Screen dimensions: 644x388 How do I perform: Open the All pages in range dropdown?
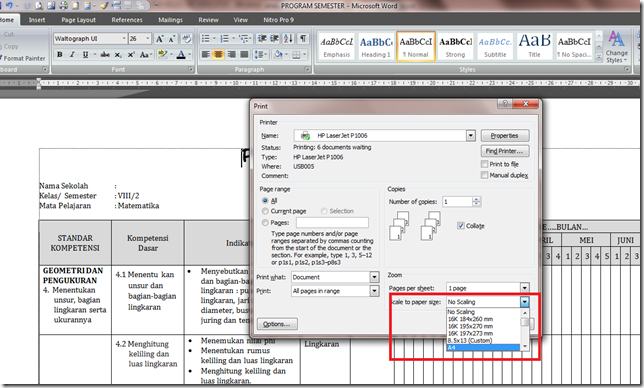(x=374, y=291)
